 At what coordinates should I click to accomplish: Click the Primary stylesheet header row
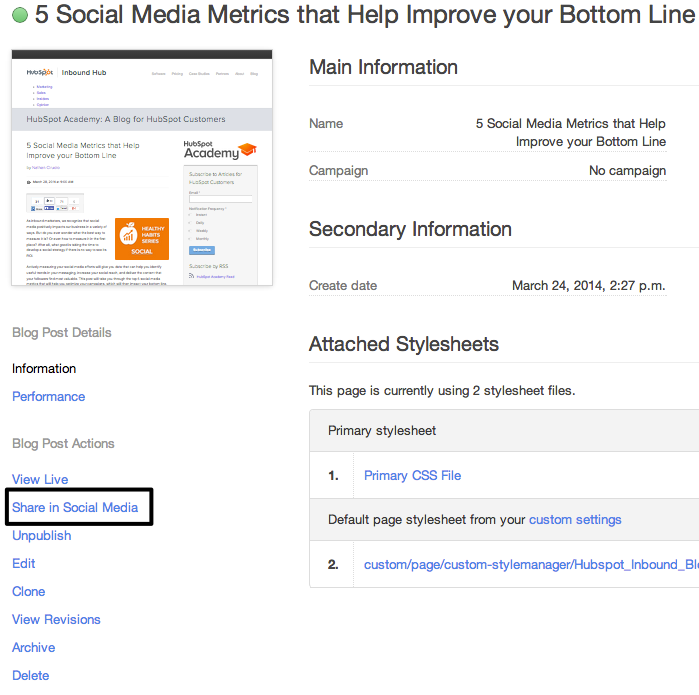(500, 430)
